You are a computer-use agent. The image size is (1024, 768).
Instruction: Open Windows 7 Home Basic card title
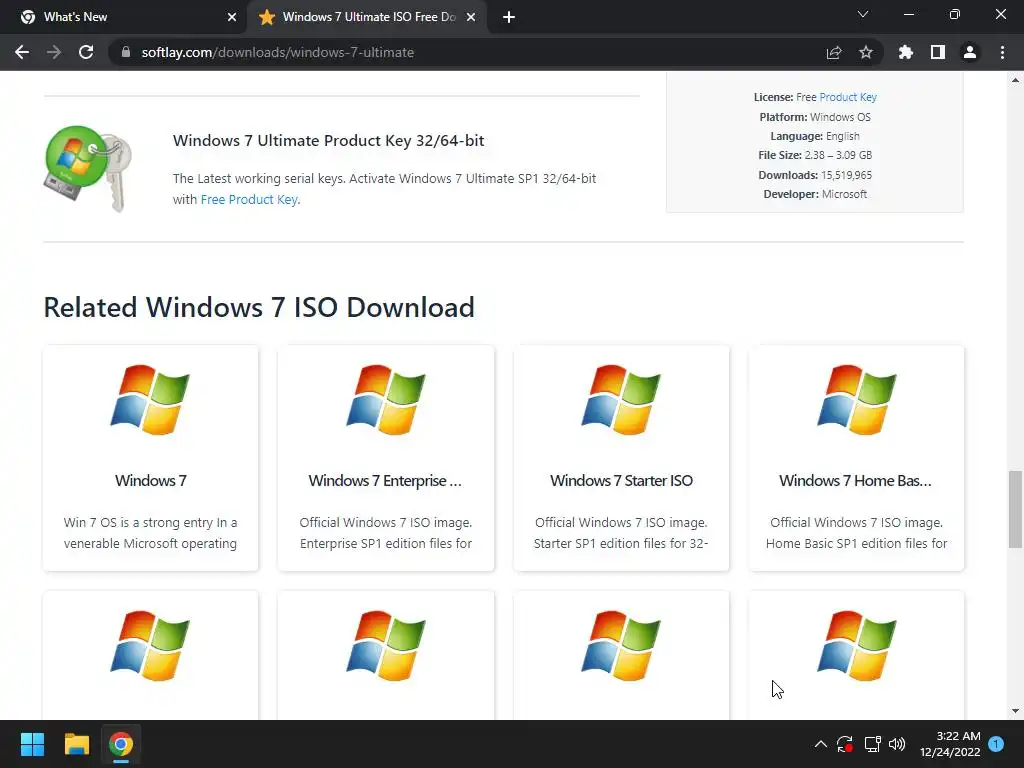point(856,481)
